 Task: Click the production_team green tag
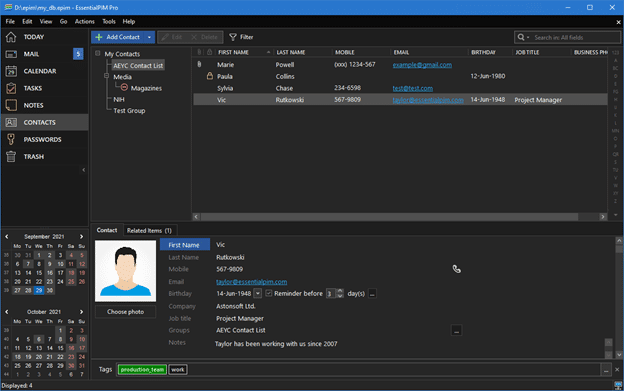point(142,370)
